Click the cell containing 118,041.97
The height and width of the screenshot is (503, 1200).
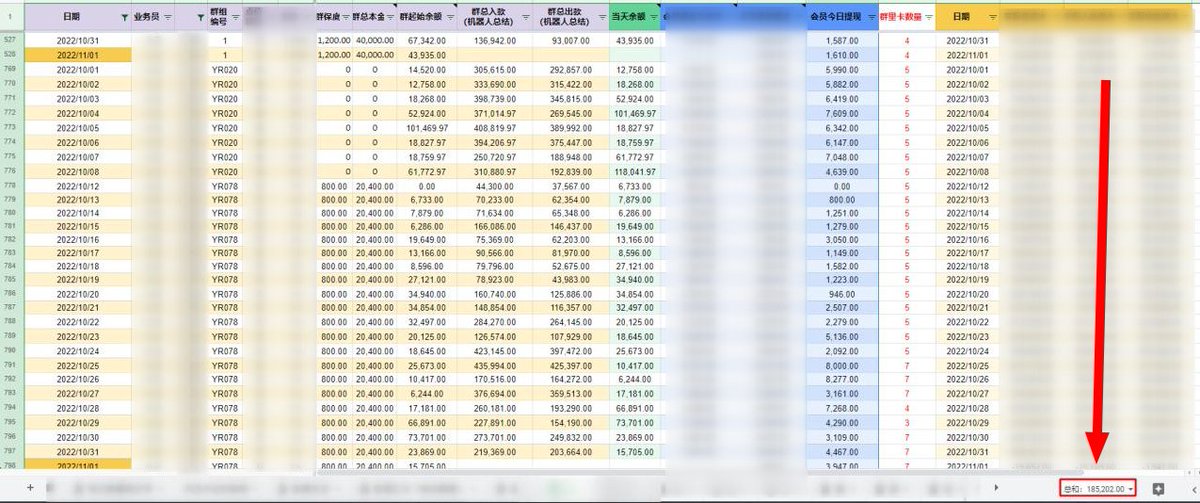click(x=634, y=171)
